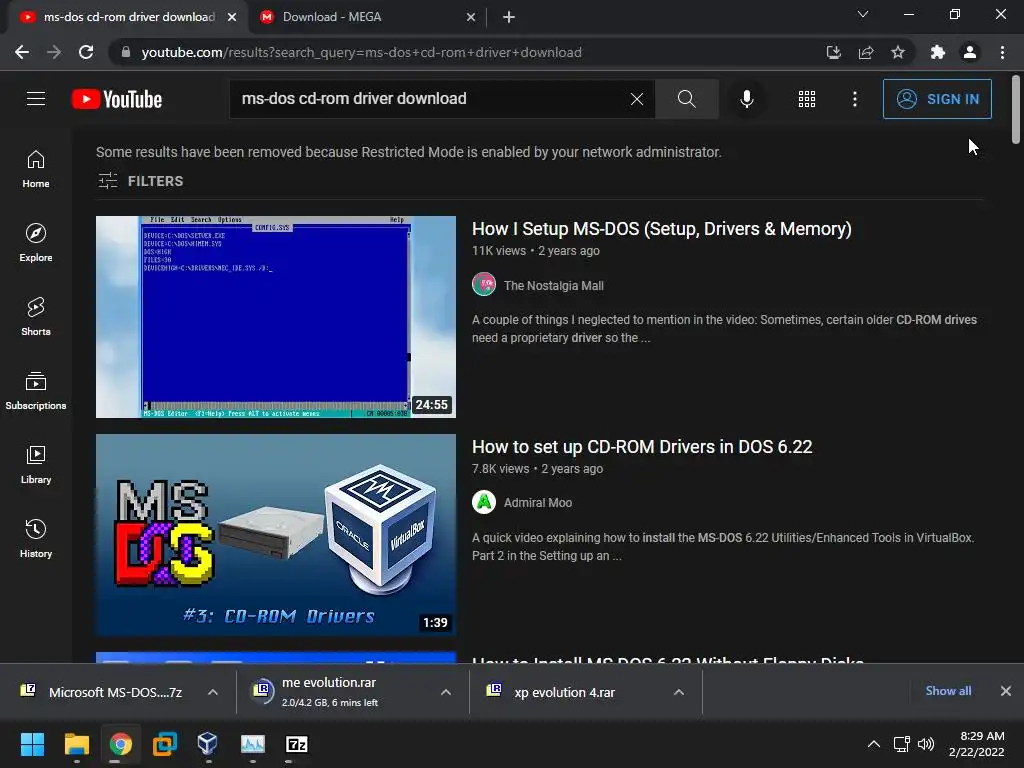Go to the YouTube logo home link

click(x=117, y=99)
